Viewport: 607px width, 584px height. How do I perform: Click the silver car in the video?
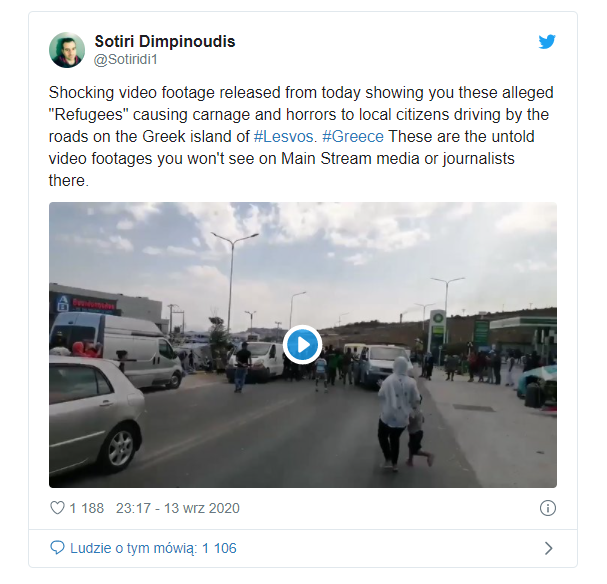coord(95,414)
